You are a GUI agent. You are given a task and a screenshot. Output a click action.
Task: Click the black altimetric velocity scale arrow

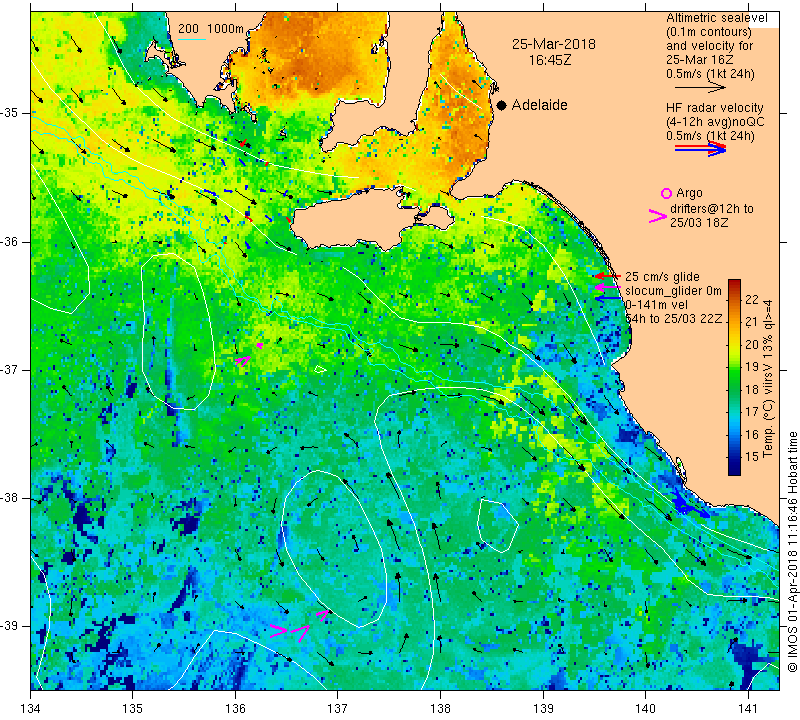point(700,88)
